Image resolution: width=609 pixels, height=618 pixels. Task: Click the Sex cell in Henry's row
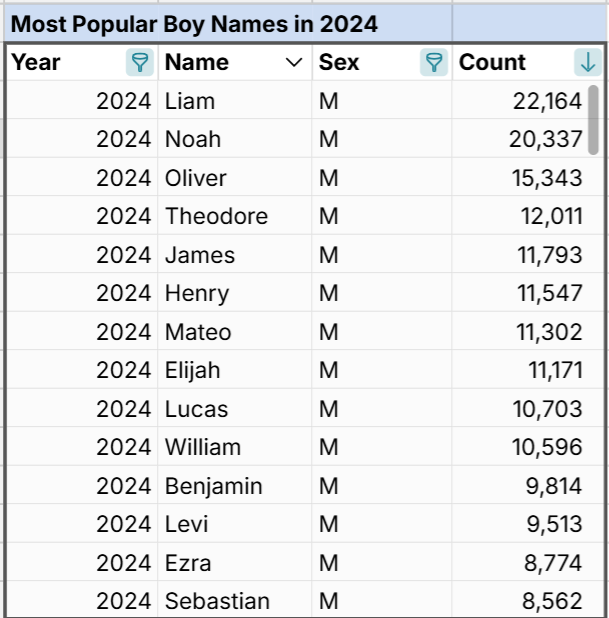pyautogui.click(x=329, y=293)
